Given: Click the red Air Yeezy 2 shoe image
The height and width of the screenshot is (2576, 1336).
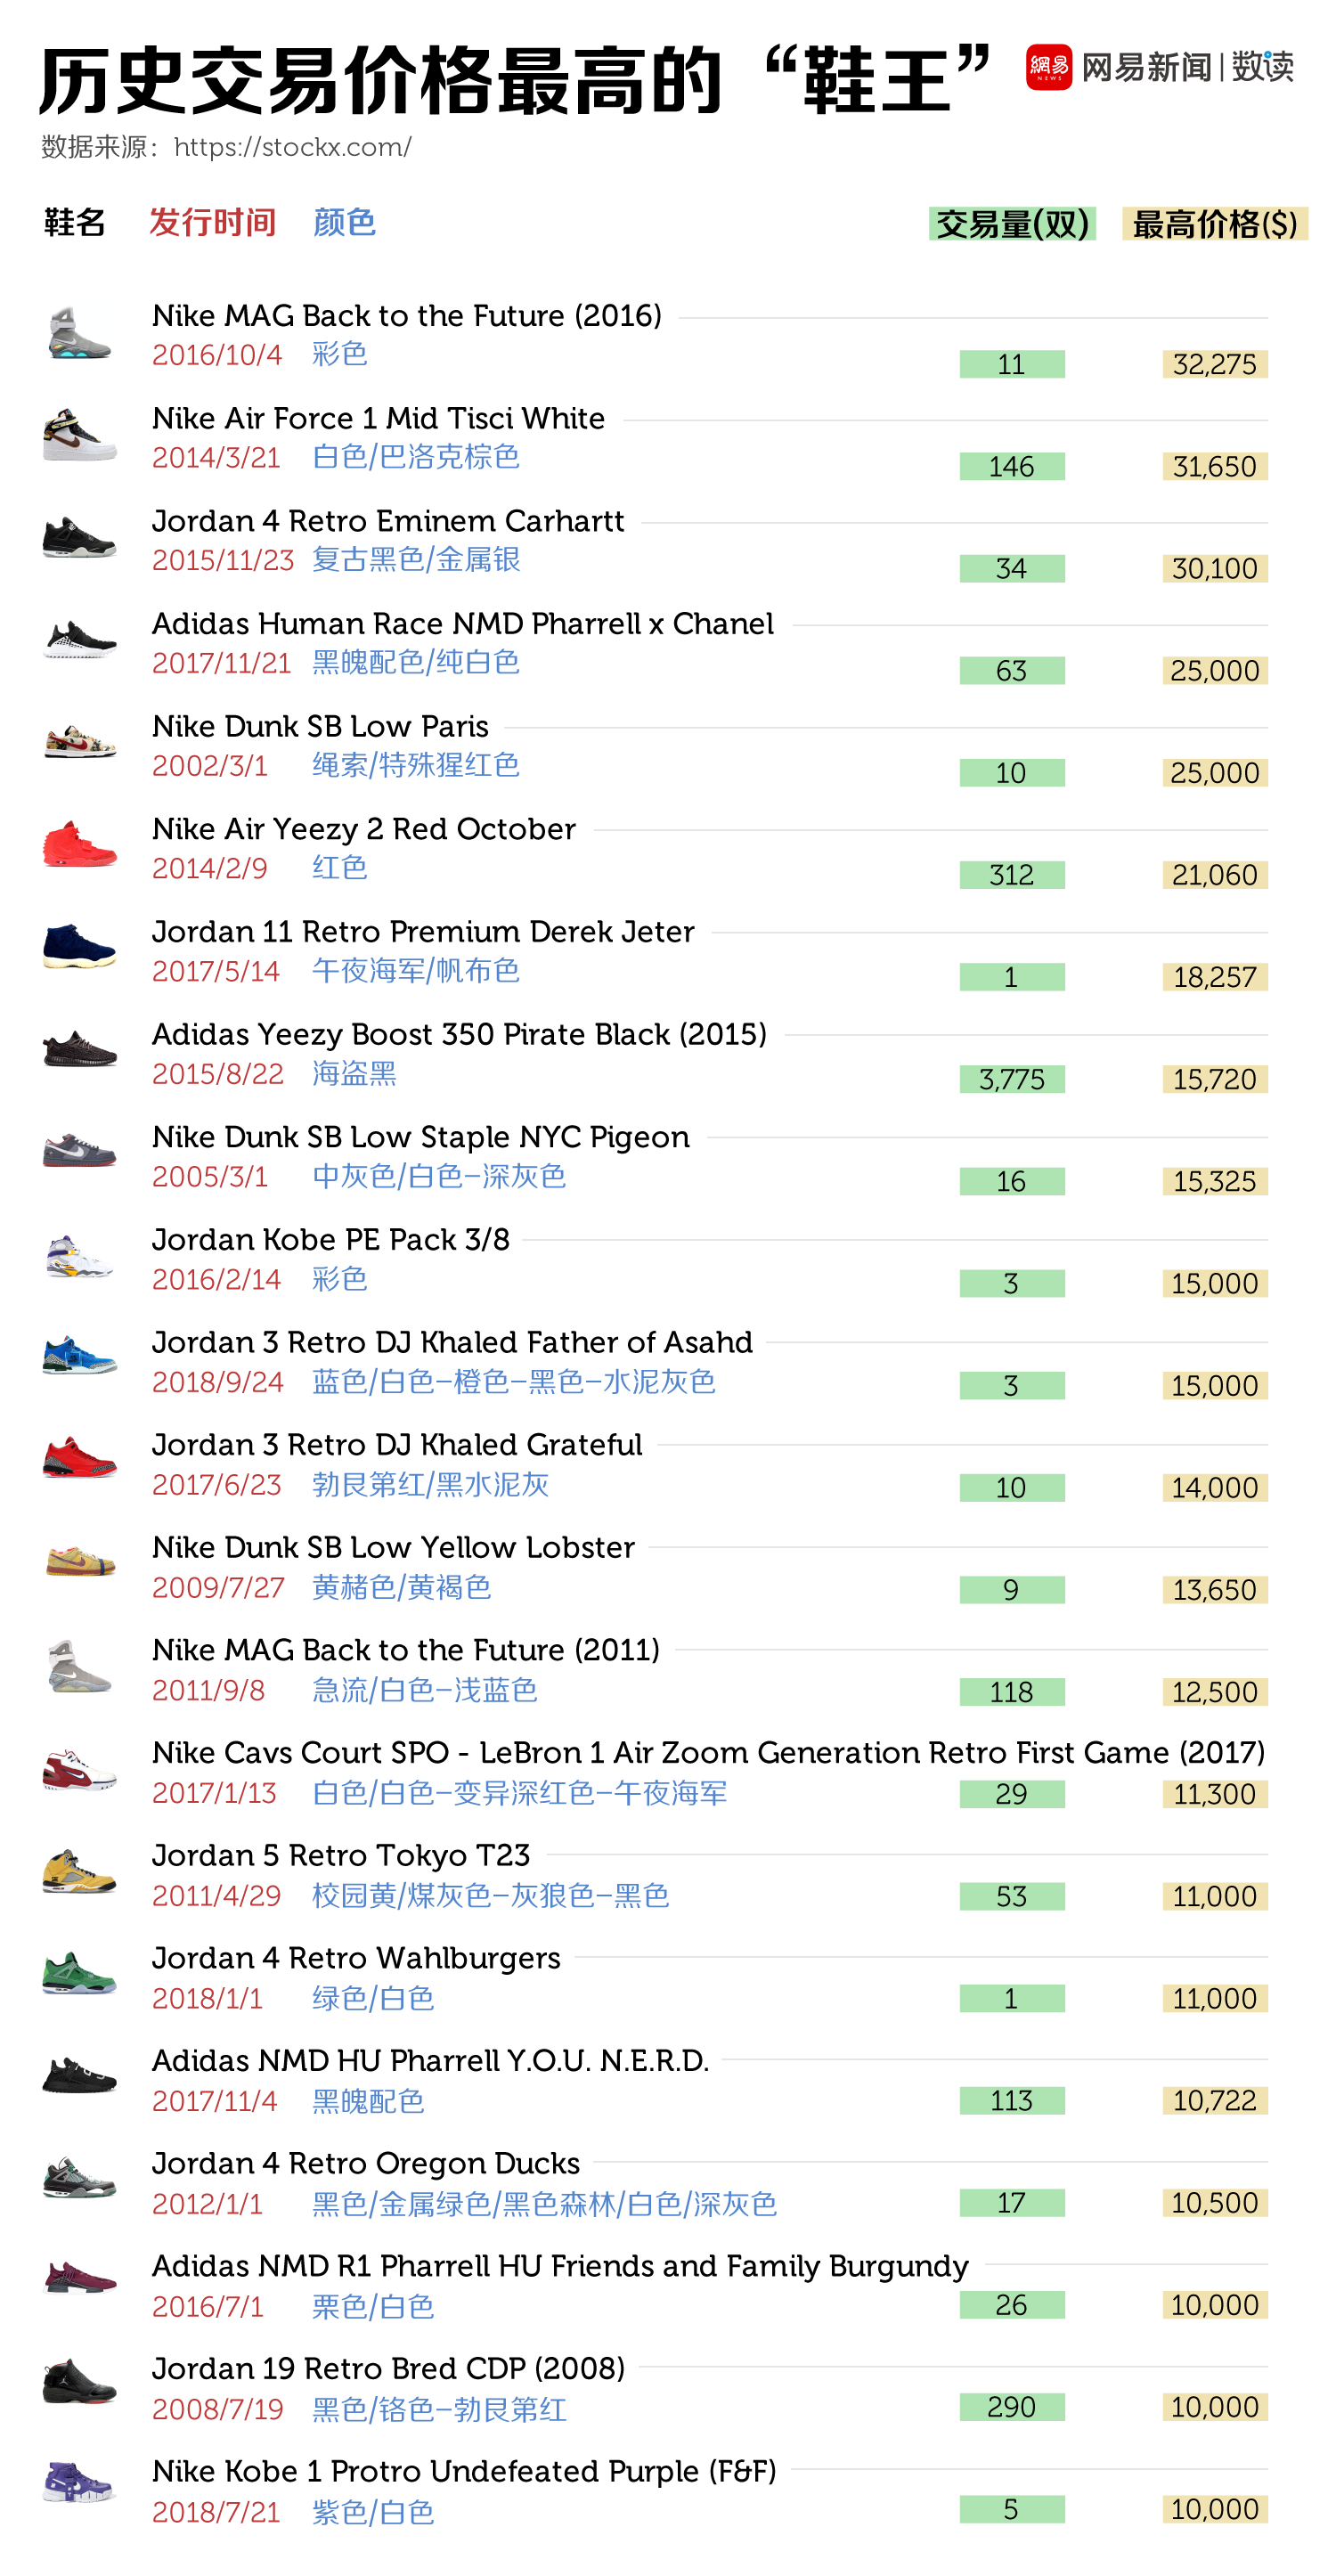Looking at the screenshot, I should click(x=79, y=845).
